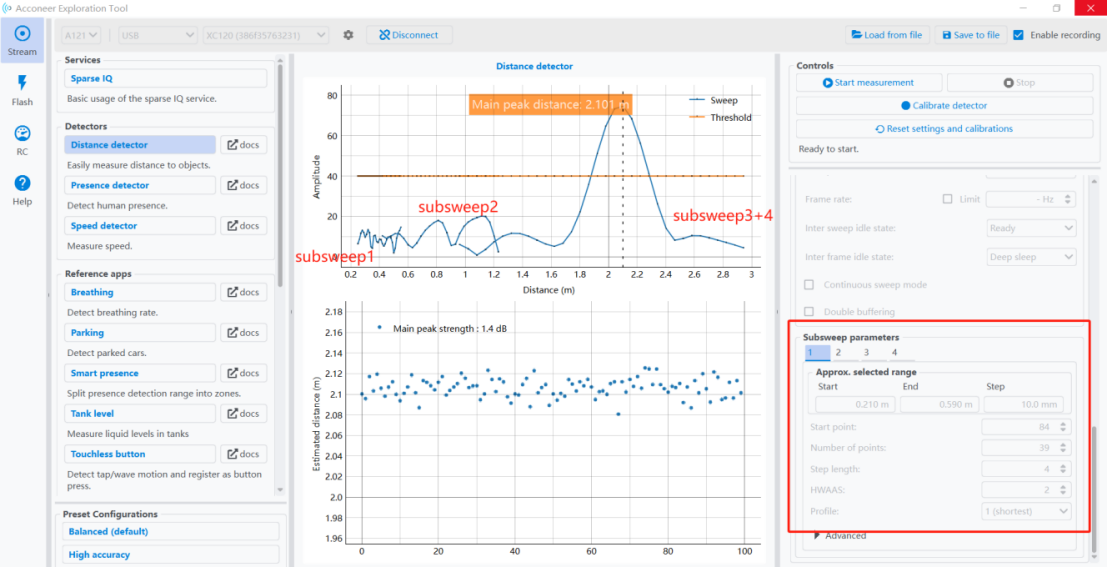Image resolution: width=1107 pixels, height=567 pixels.
Task: Click the range End field
Action: (940, 405)
